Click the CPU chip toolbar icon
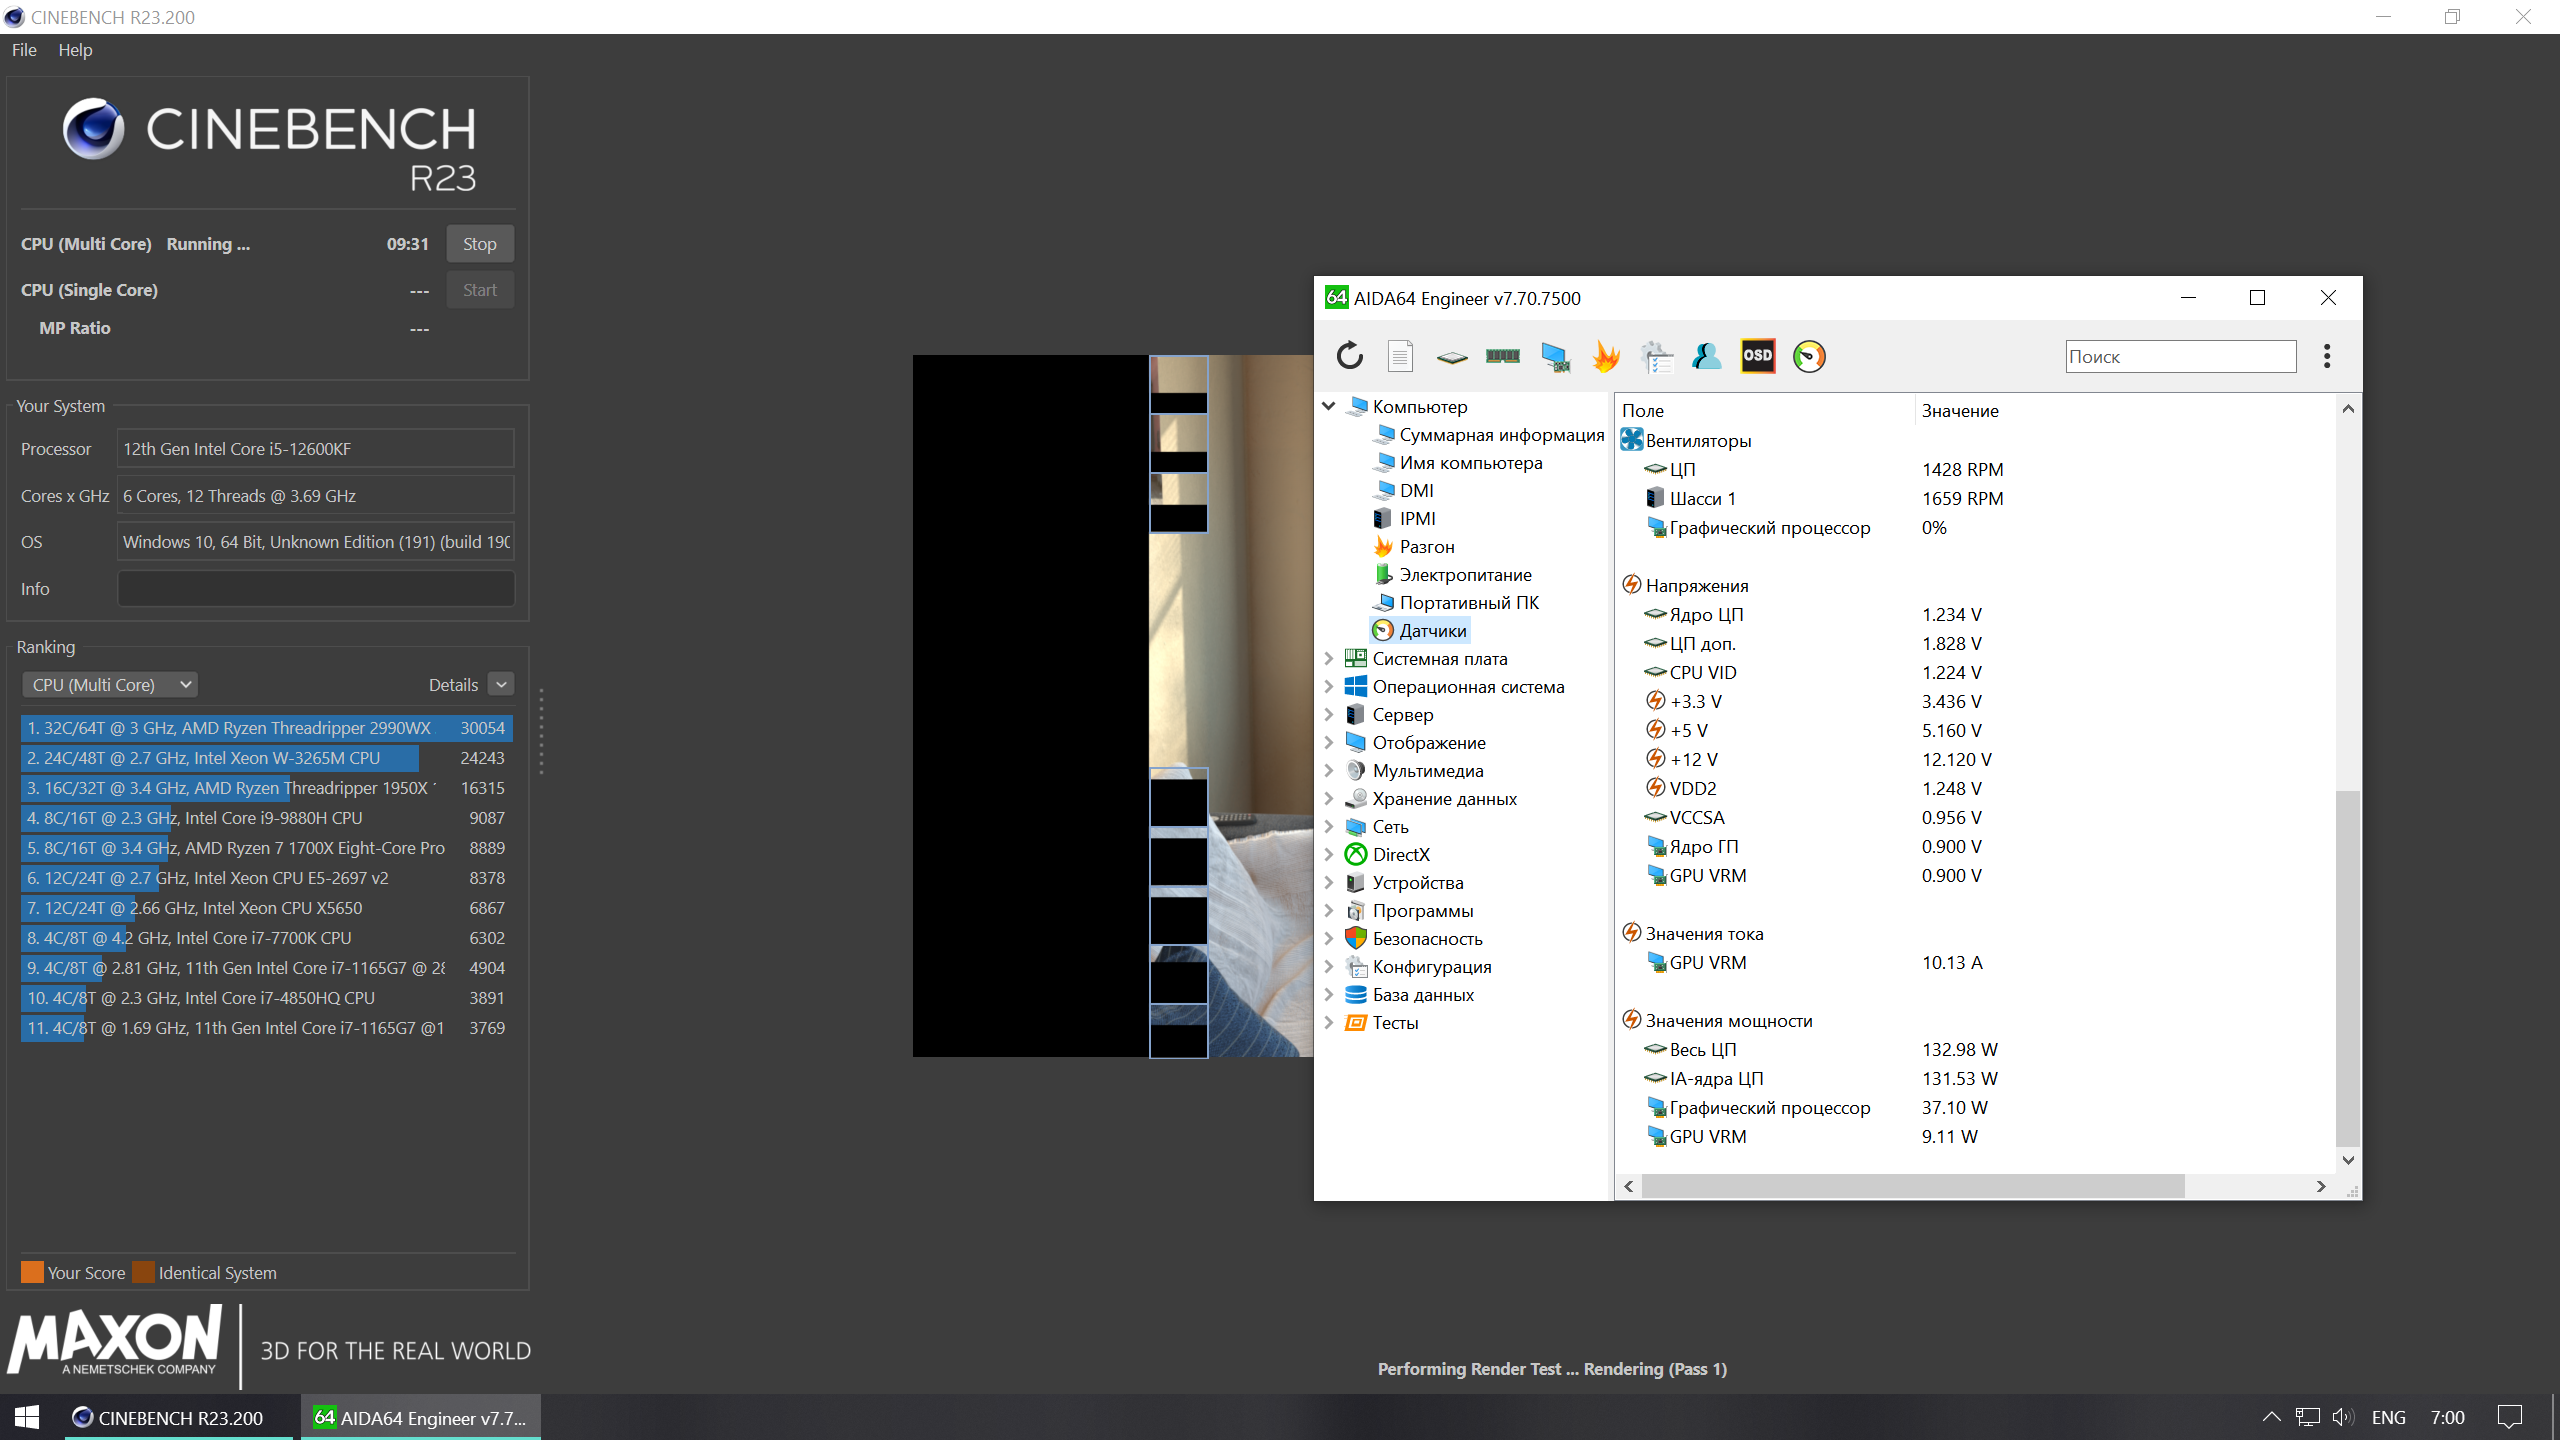The width and height of the screenshot is (2560, 1440). 1451,356
